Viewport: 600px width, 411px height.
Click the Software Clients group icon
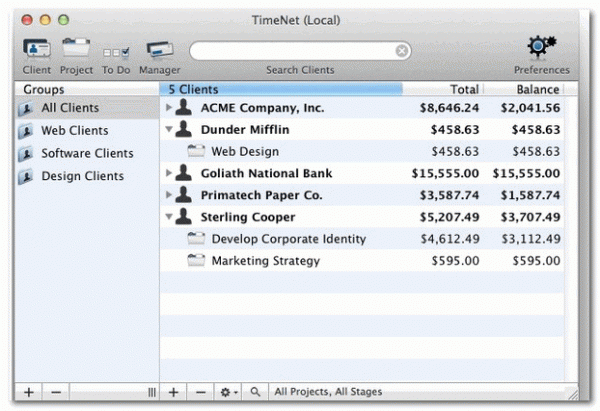tap(26, 154)
